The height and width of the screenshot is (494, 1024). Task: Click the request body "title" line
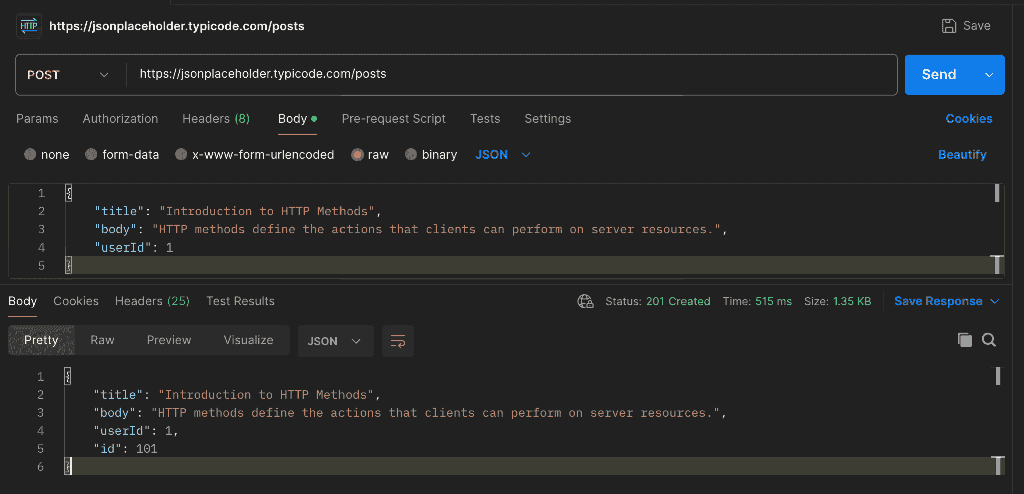tap(238, 211)
